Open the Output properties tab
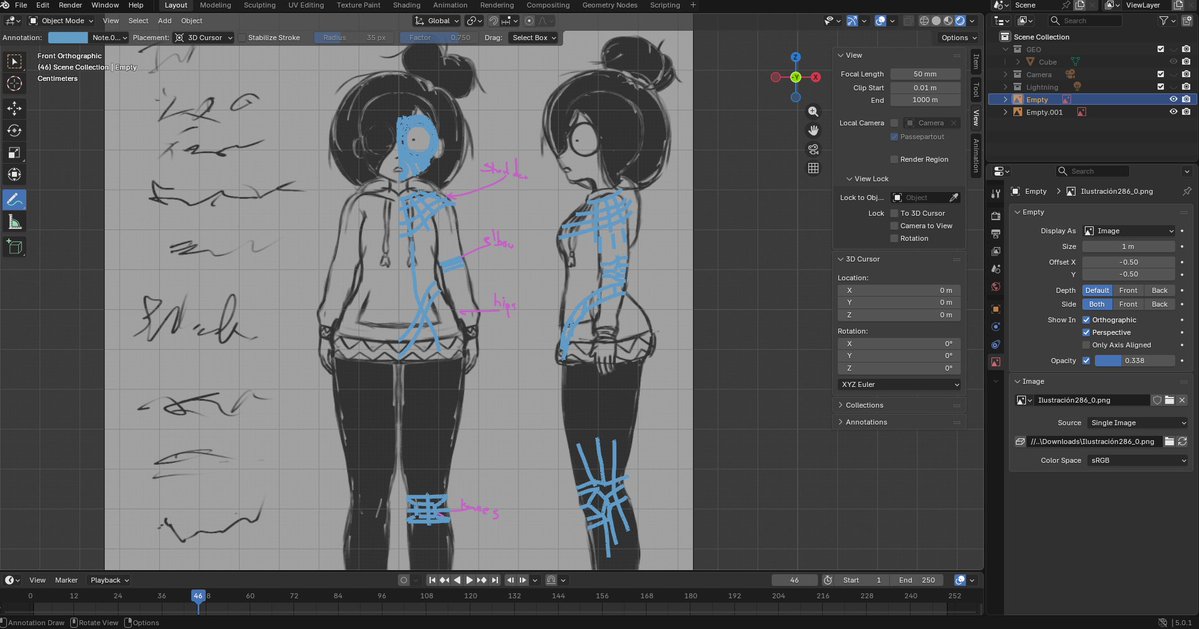The image size is (1199, 629). pos(996,234)
